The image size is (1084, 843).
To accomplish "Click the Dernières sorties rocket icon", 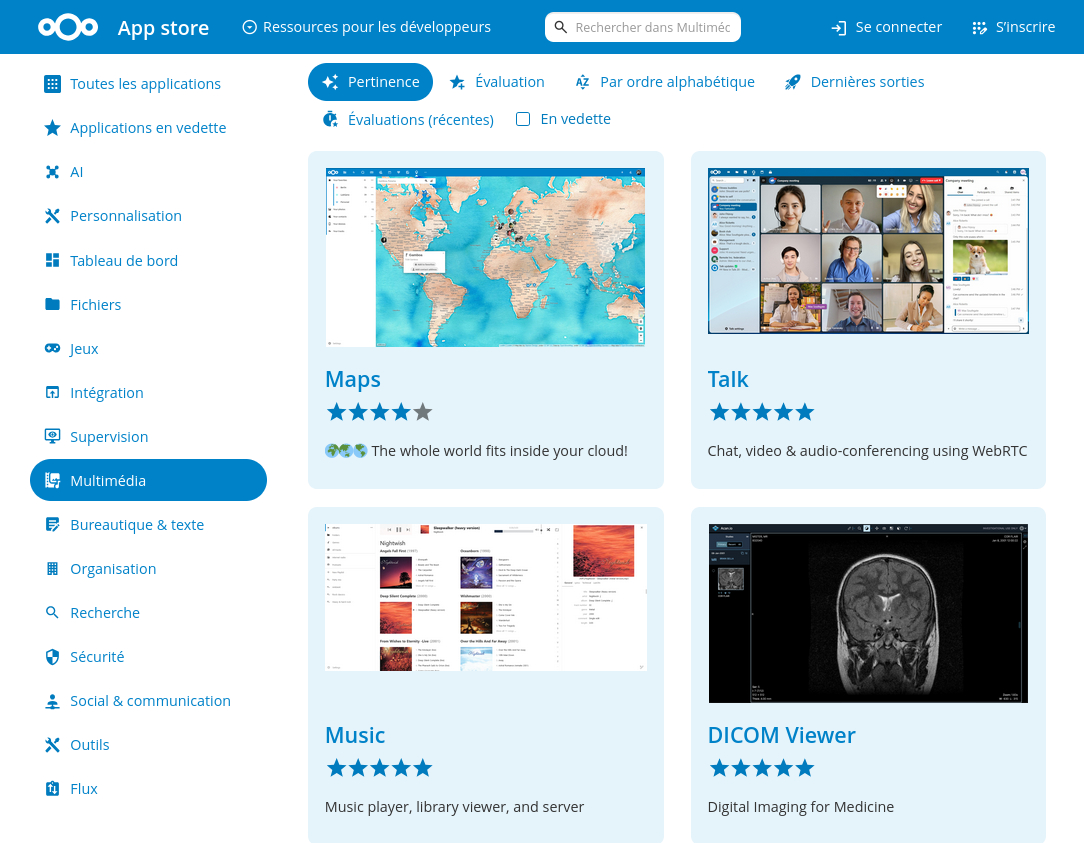I will [x=792, y=82].
